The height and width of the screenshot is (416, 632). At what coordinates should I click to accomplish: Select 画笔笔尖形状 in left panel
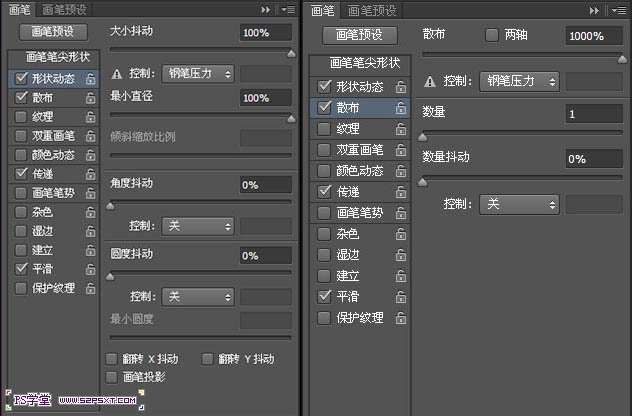coord(57,57)
